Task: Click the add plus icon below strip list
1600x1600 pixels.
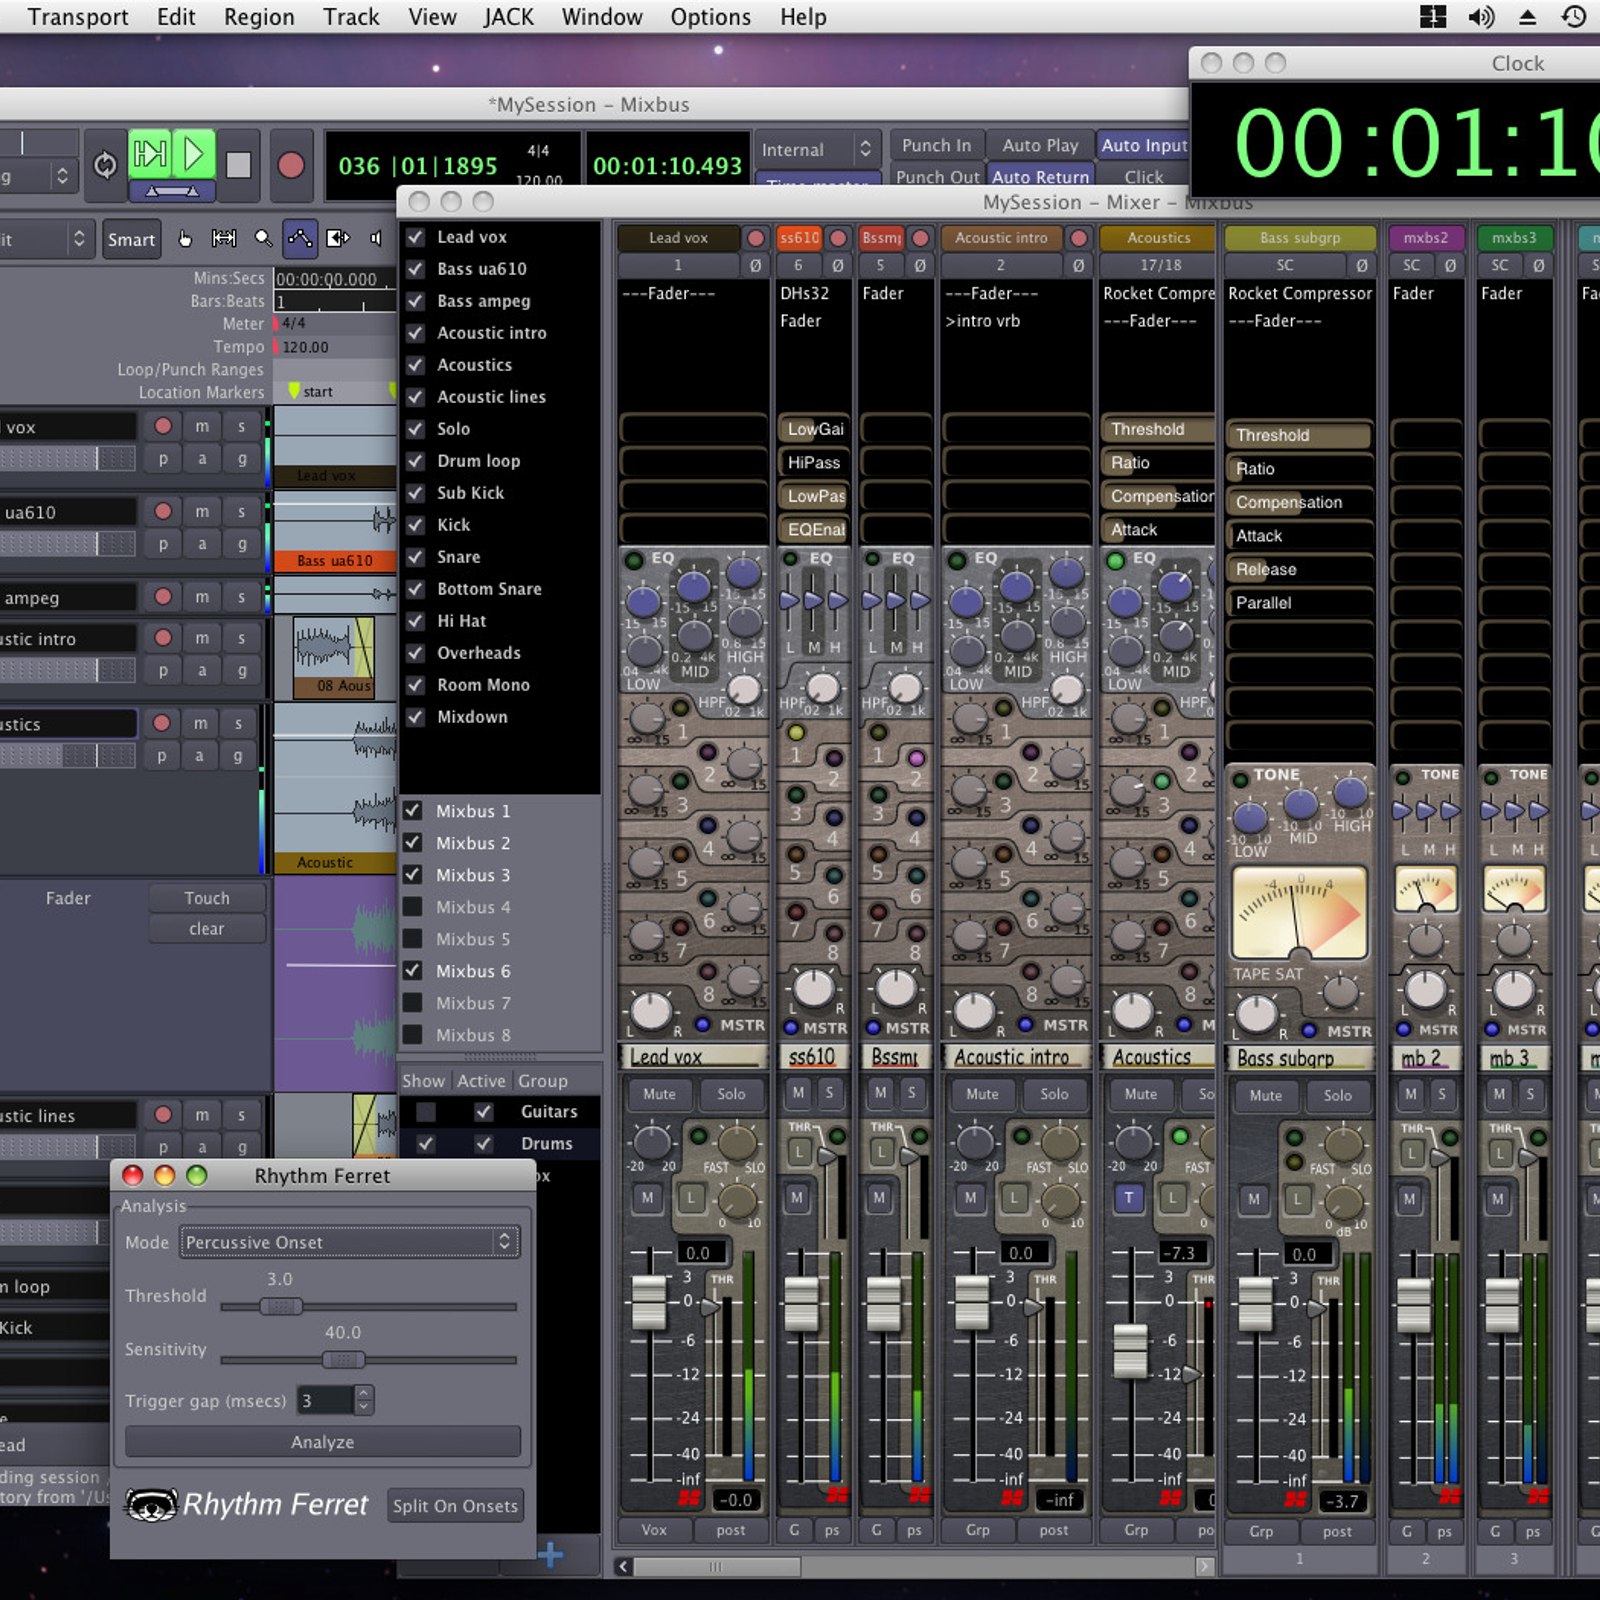Action: coord(550,1554)
